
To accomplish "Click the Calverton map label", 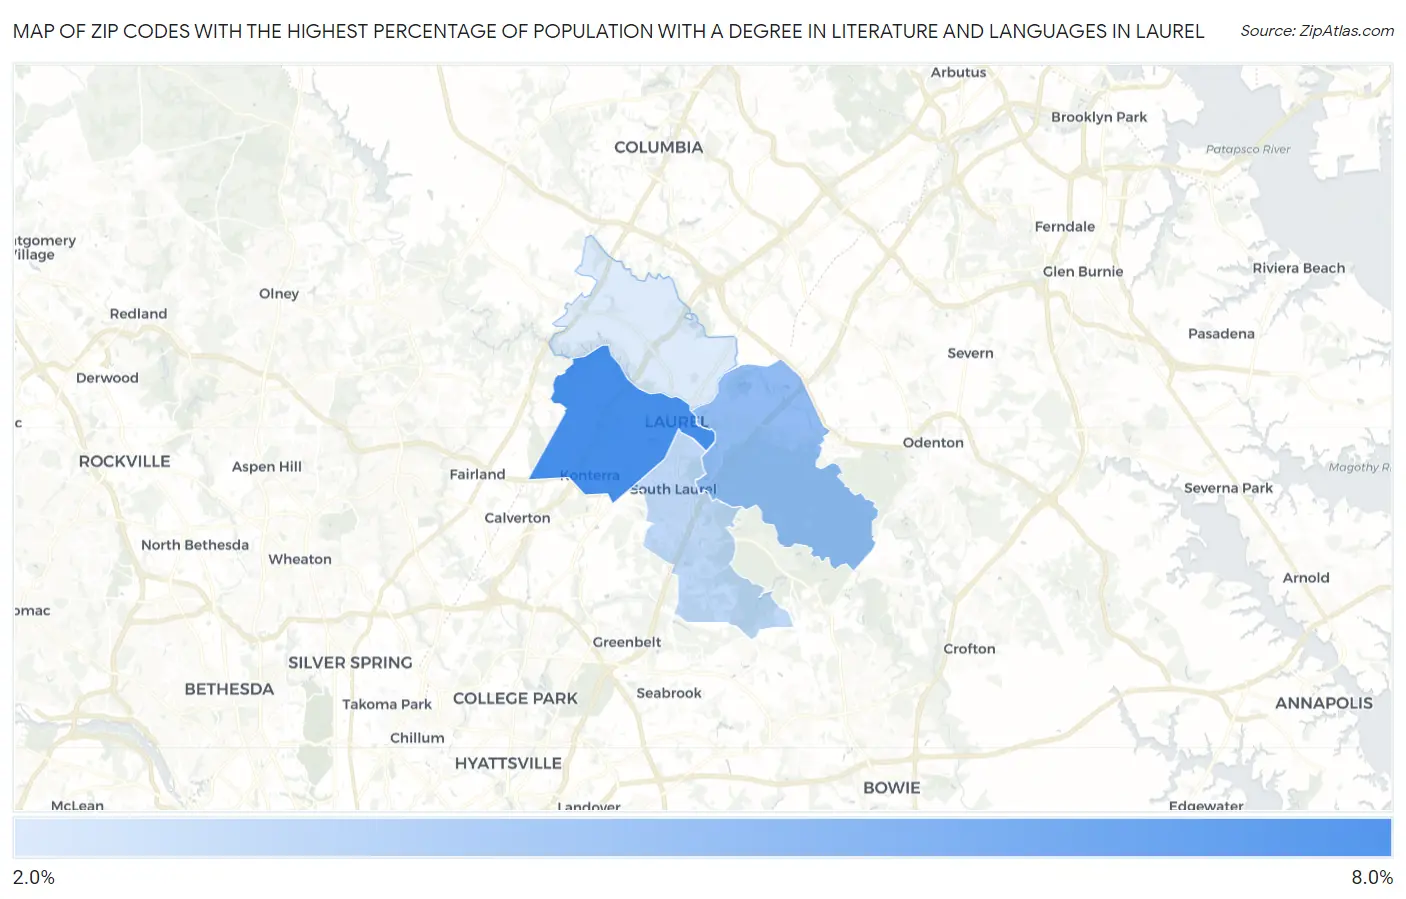I will 517,518.
